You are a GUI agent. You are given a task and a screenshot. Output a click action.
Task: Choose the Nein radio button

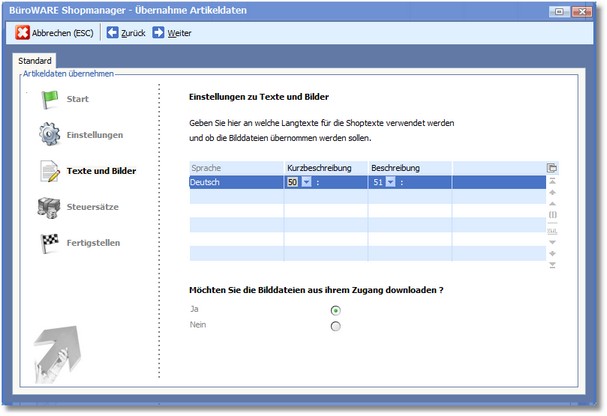point(335,326)
